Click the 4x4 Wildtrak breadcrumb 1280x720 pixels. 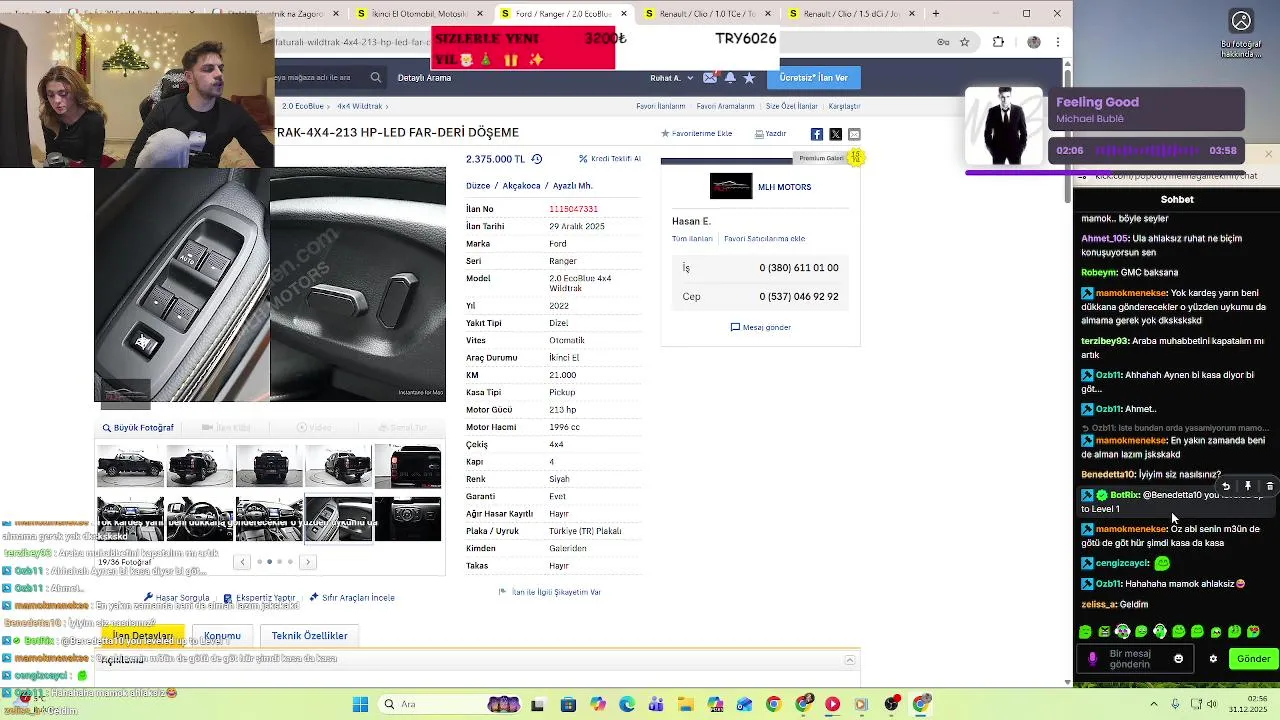(x=360, y=106)
